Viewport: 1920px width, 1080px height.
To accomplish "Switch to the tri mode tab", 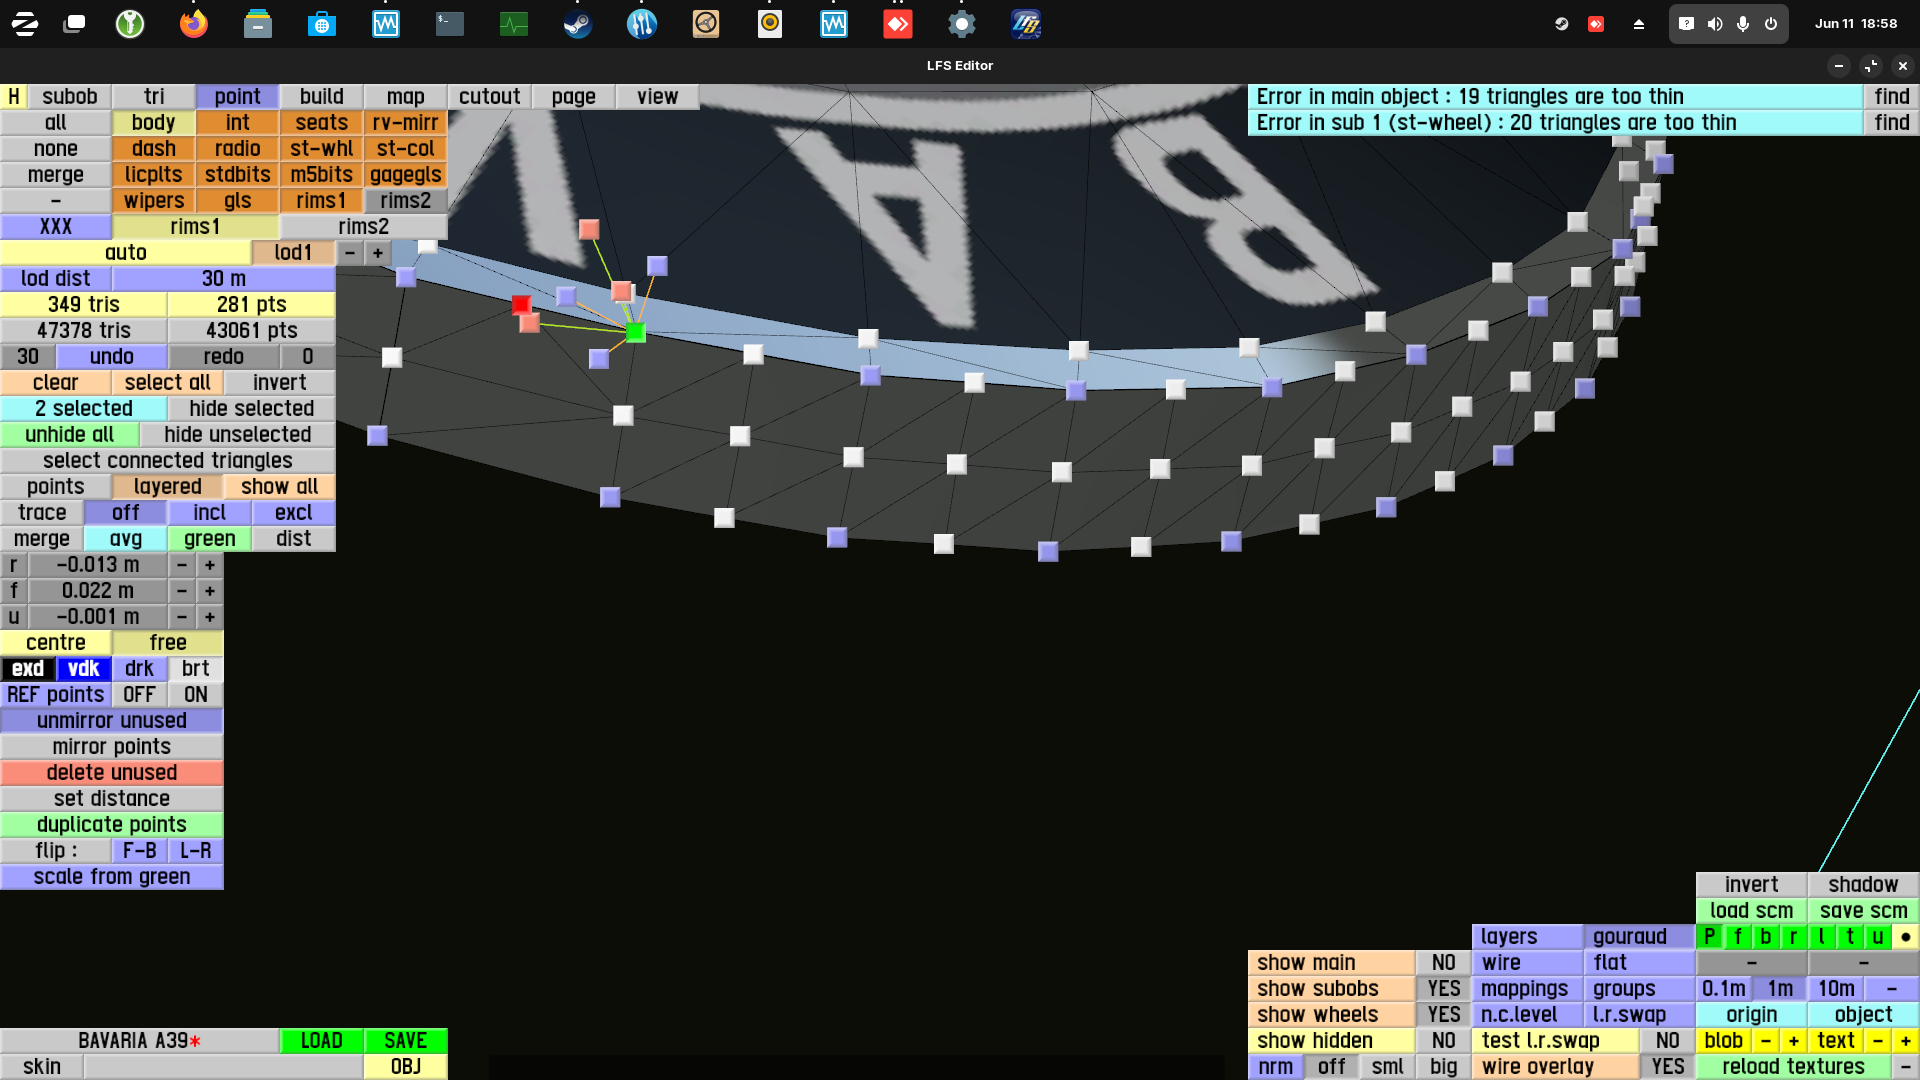I will [153, 96].
